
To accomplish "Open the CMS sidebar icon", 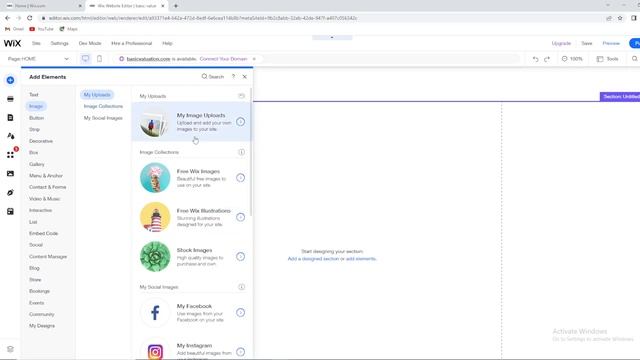I will [x=10, y=211].
